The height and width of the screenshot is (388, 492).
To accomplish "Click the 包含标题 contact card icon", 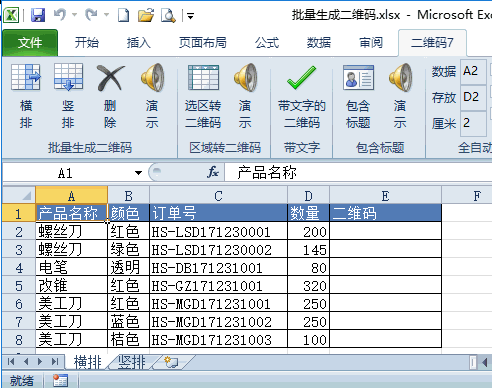I will (x=358, y=77).
